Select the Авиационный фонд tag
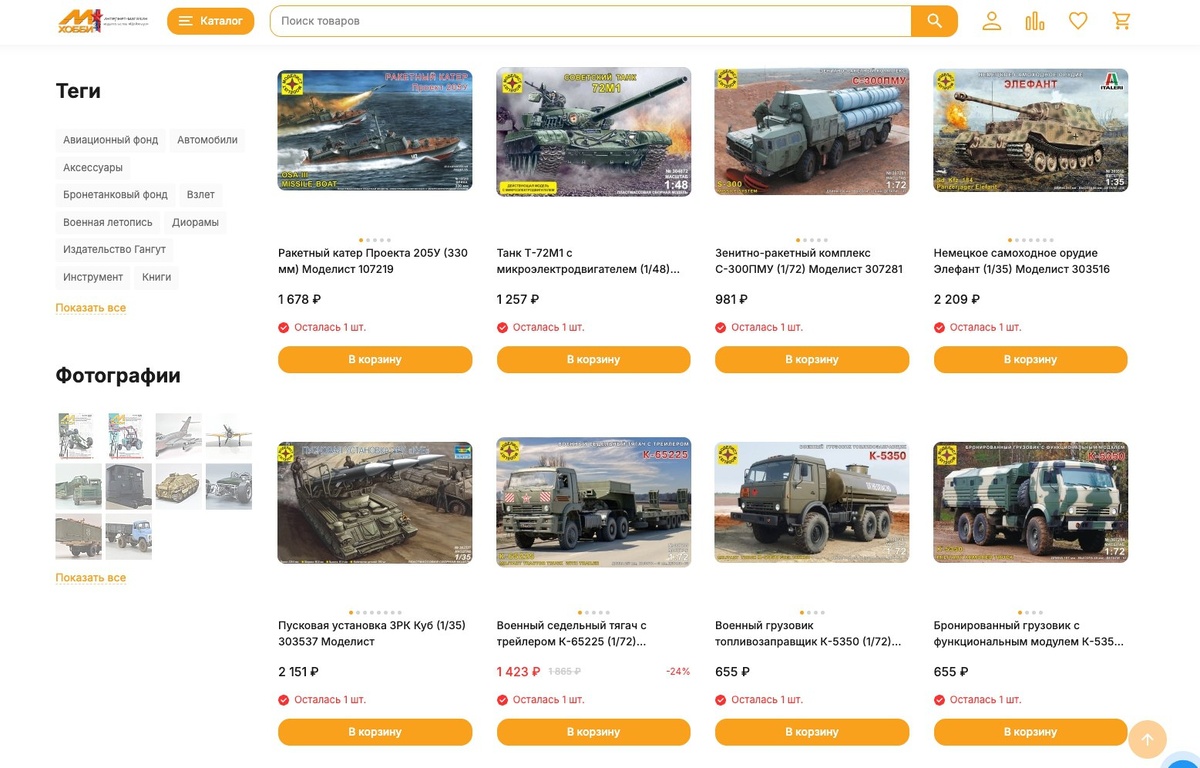 [x=110, y=140]
